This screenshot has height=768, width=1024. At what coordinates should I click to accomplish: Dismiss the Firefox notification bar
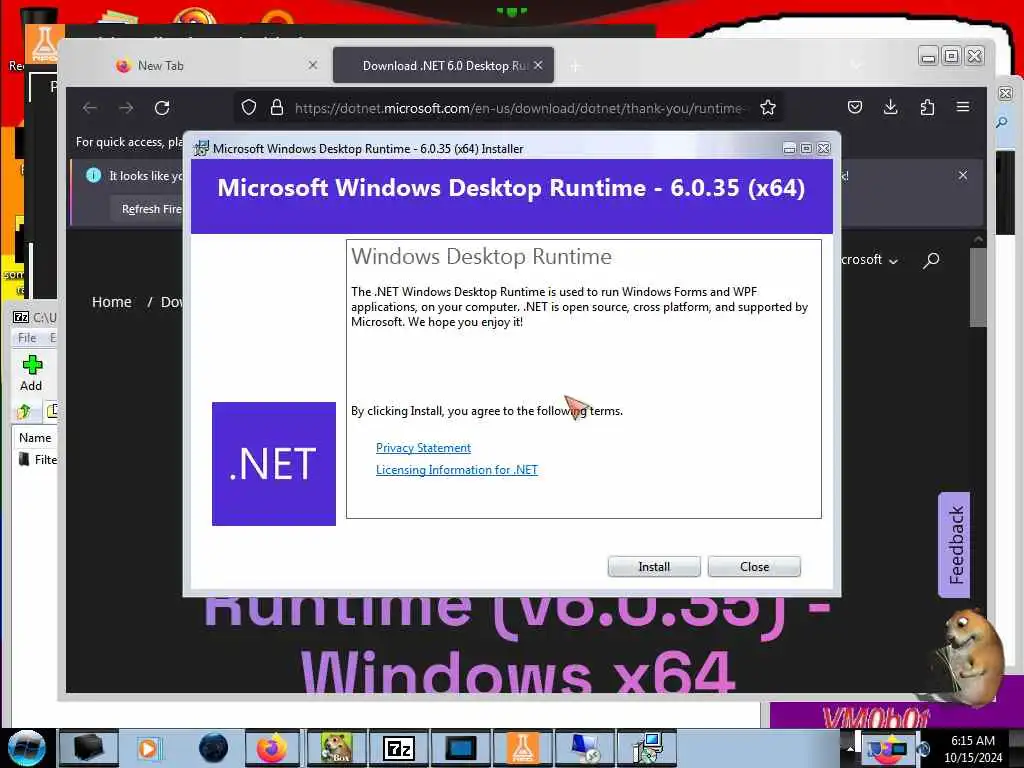tap(963, 175)
